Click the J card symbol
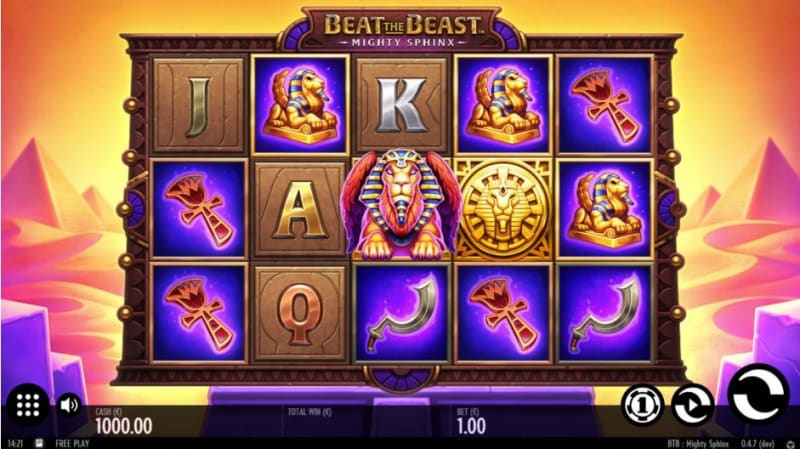The width and height of the screenshot is (800, 449). click(x=198, y=105)
